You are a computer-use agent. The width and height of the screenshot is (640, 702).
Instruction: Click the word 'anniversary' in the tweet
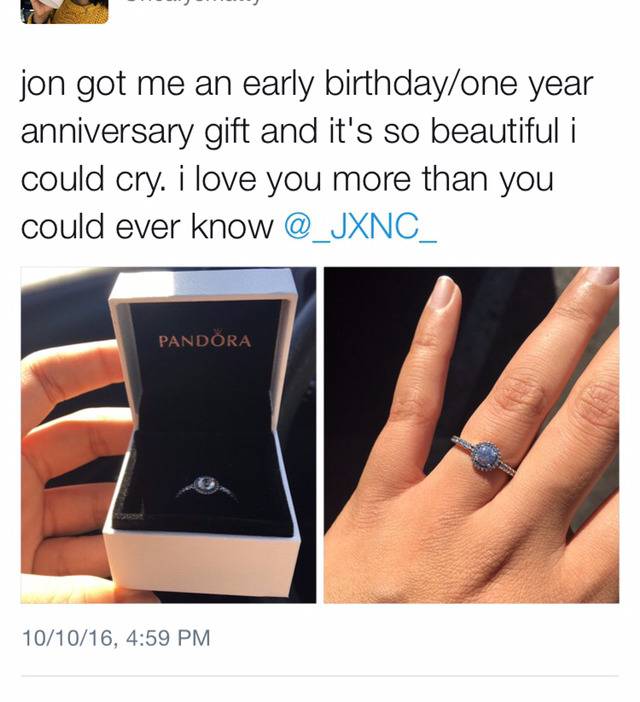tap(107, 132)
